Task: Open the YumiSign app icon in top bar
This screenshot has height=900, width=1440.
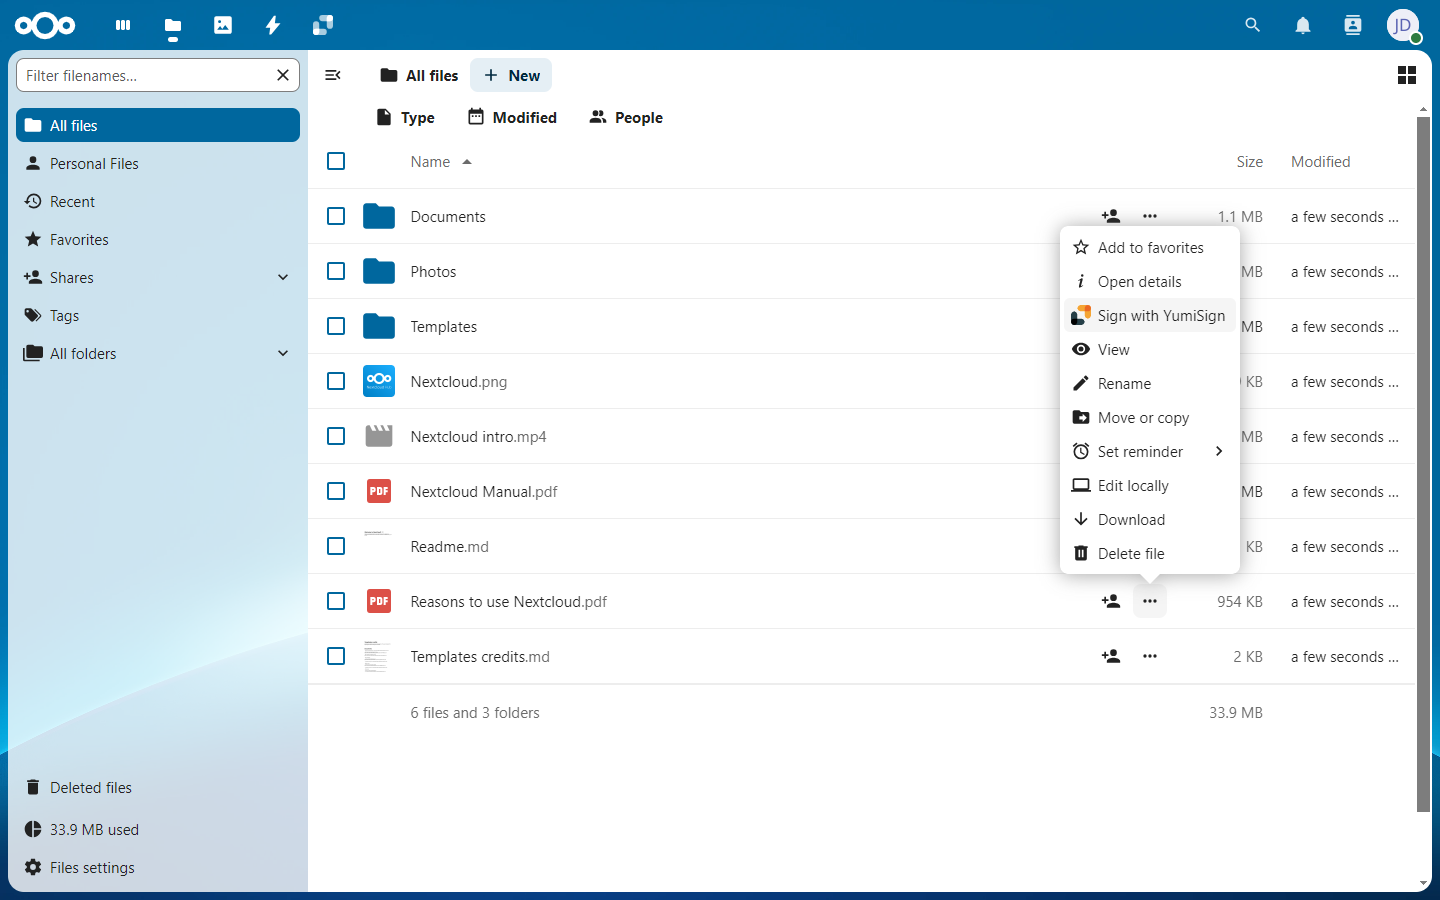Action: (x=323, y=25)
